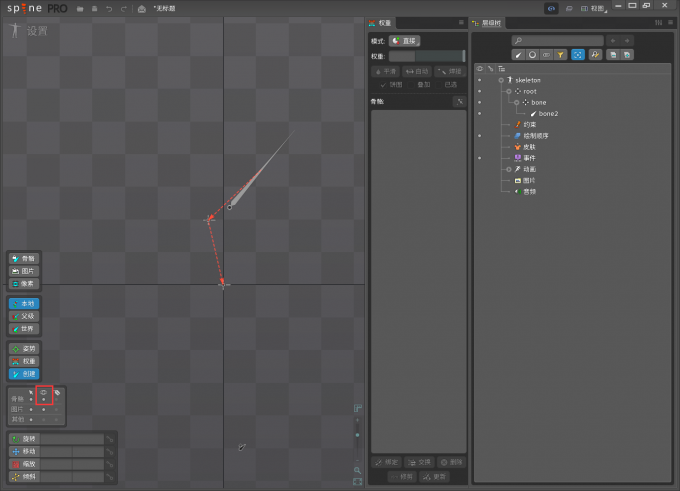Select bone2 in the tree
The image size is (680, 491).
[x=548, y=114]
